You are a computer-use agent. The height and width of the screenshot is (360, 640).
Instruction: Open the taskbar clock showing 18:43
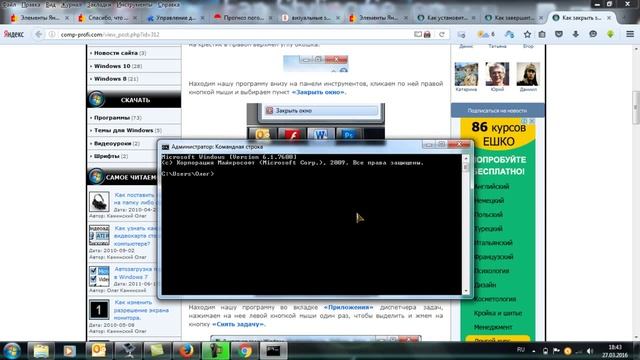click(x=615, y=351)
